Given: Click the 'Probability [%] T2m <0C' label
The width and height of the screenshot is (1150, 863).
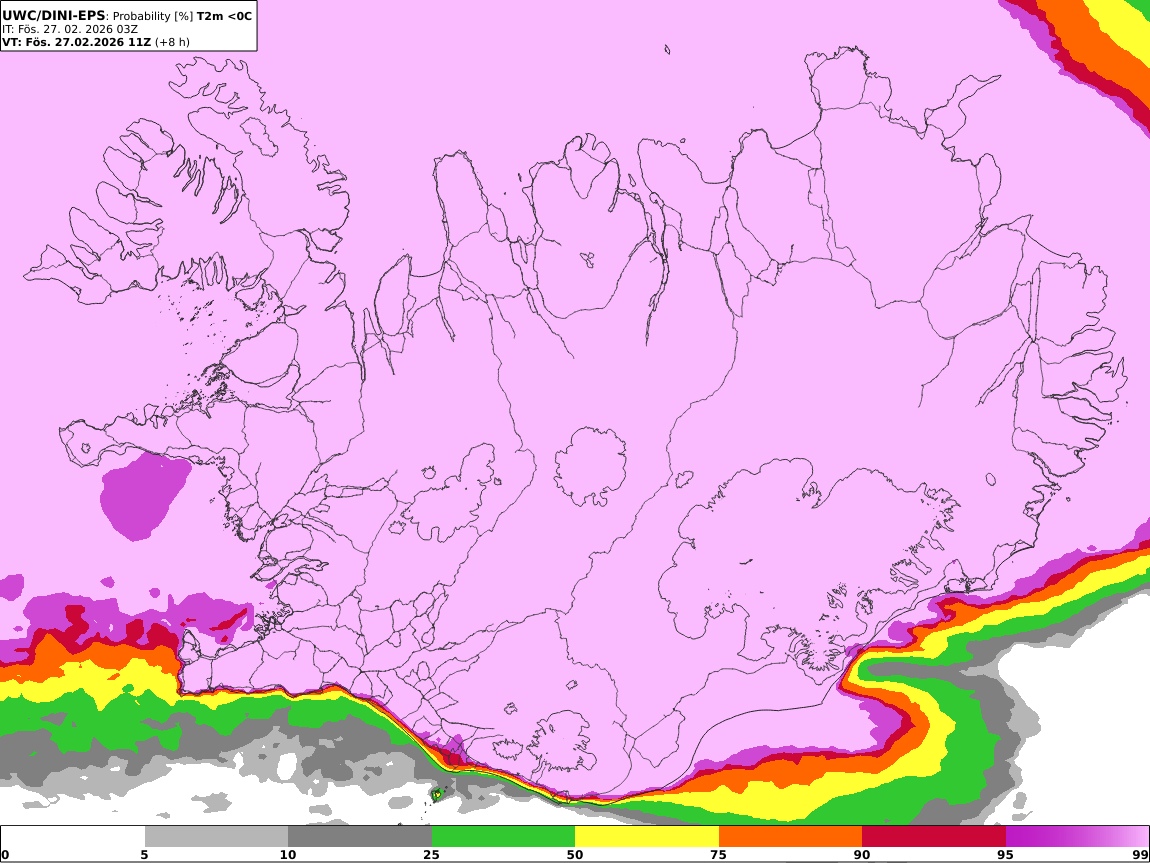Looking at the screenshot, I should point(182,16).
